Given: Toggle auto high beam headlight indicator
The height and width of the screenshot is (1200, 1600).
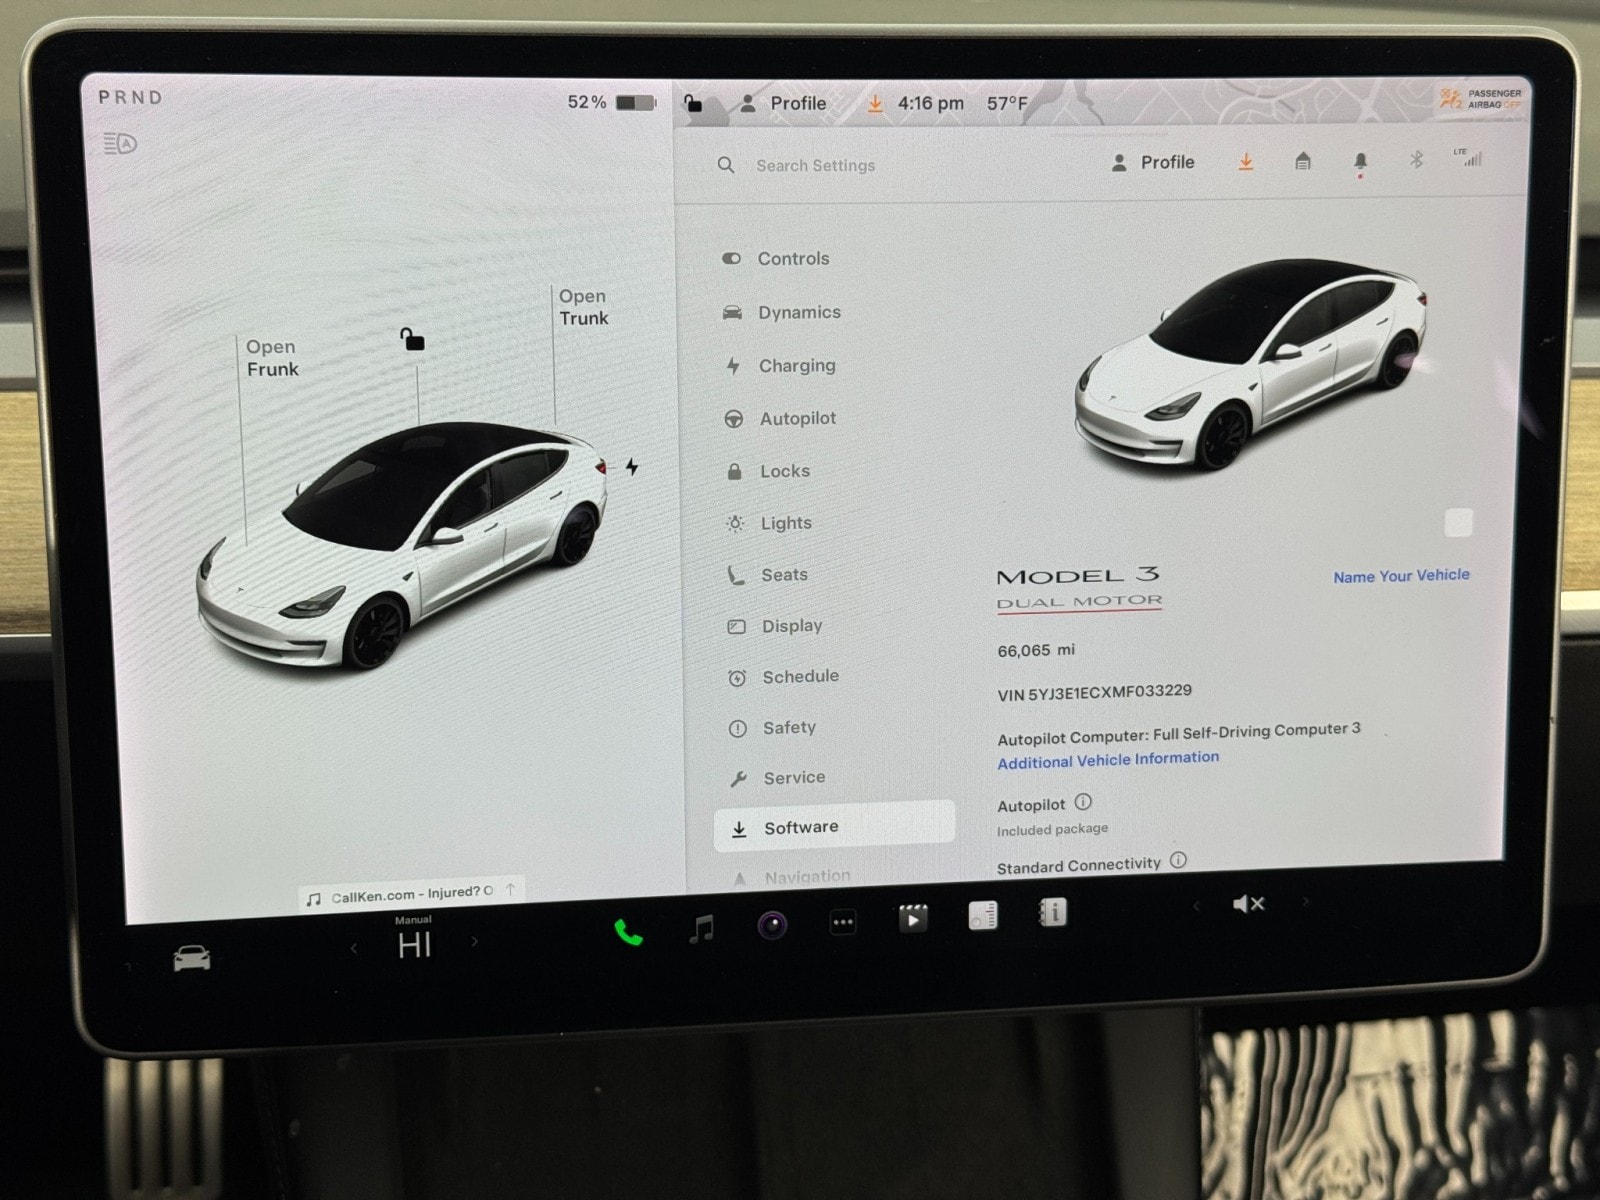Looking at the screenshot, I should tap(120, 144).
